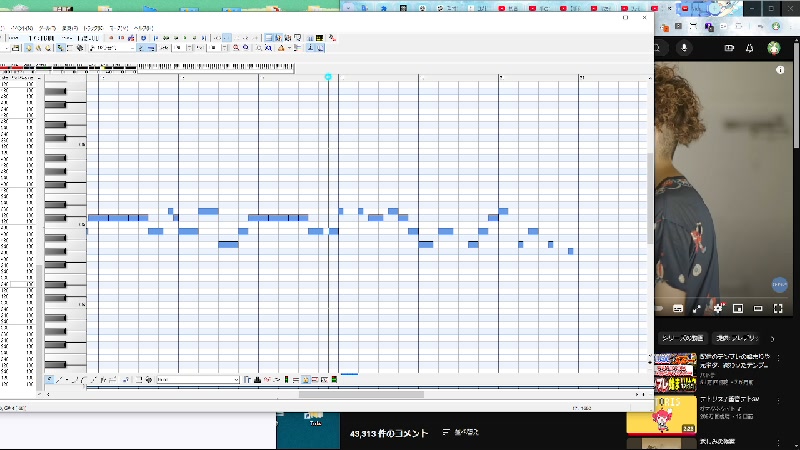Click the YouTube search magnifier icon
This screenshot has width=800, height=450.
(x=658, y=48)
